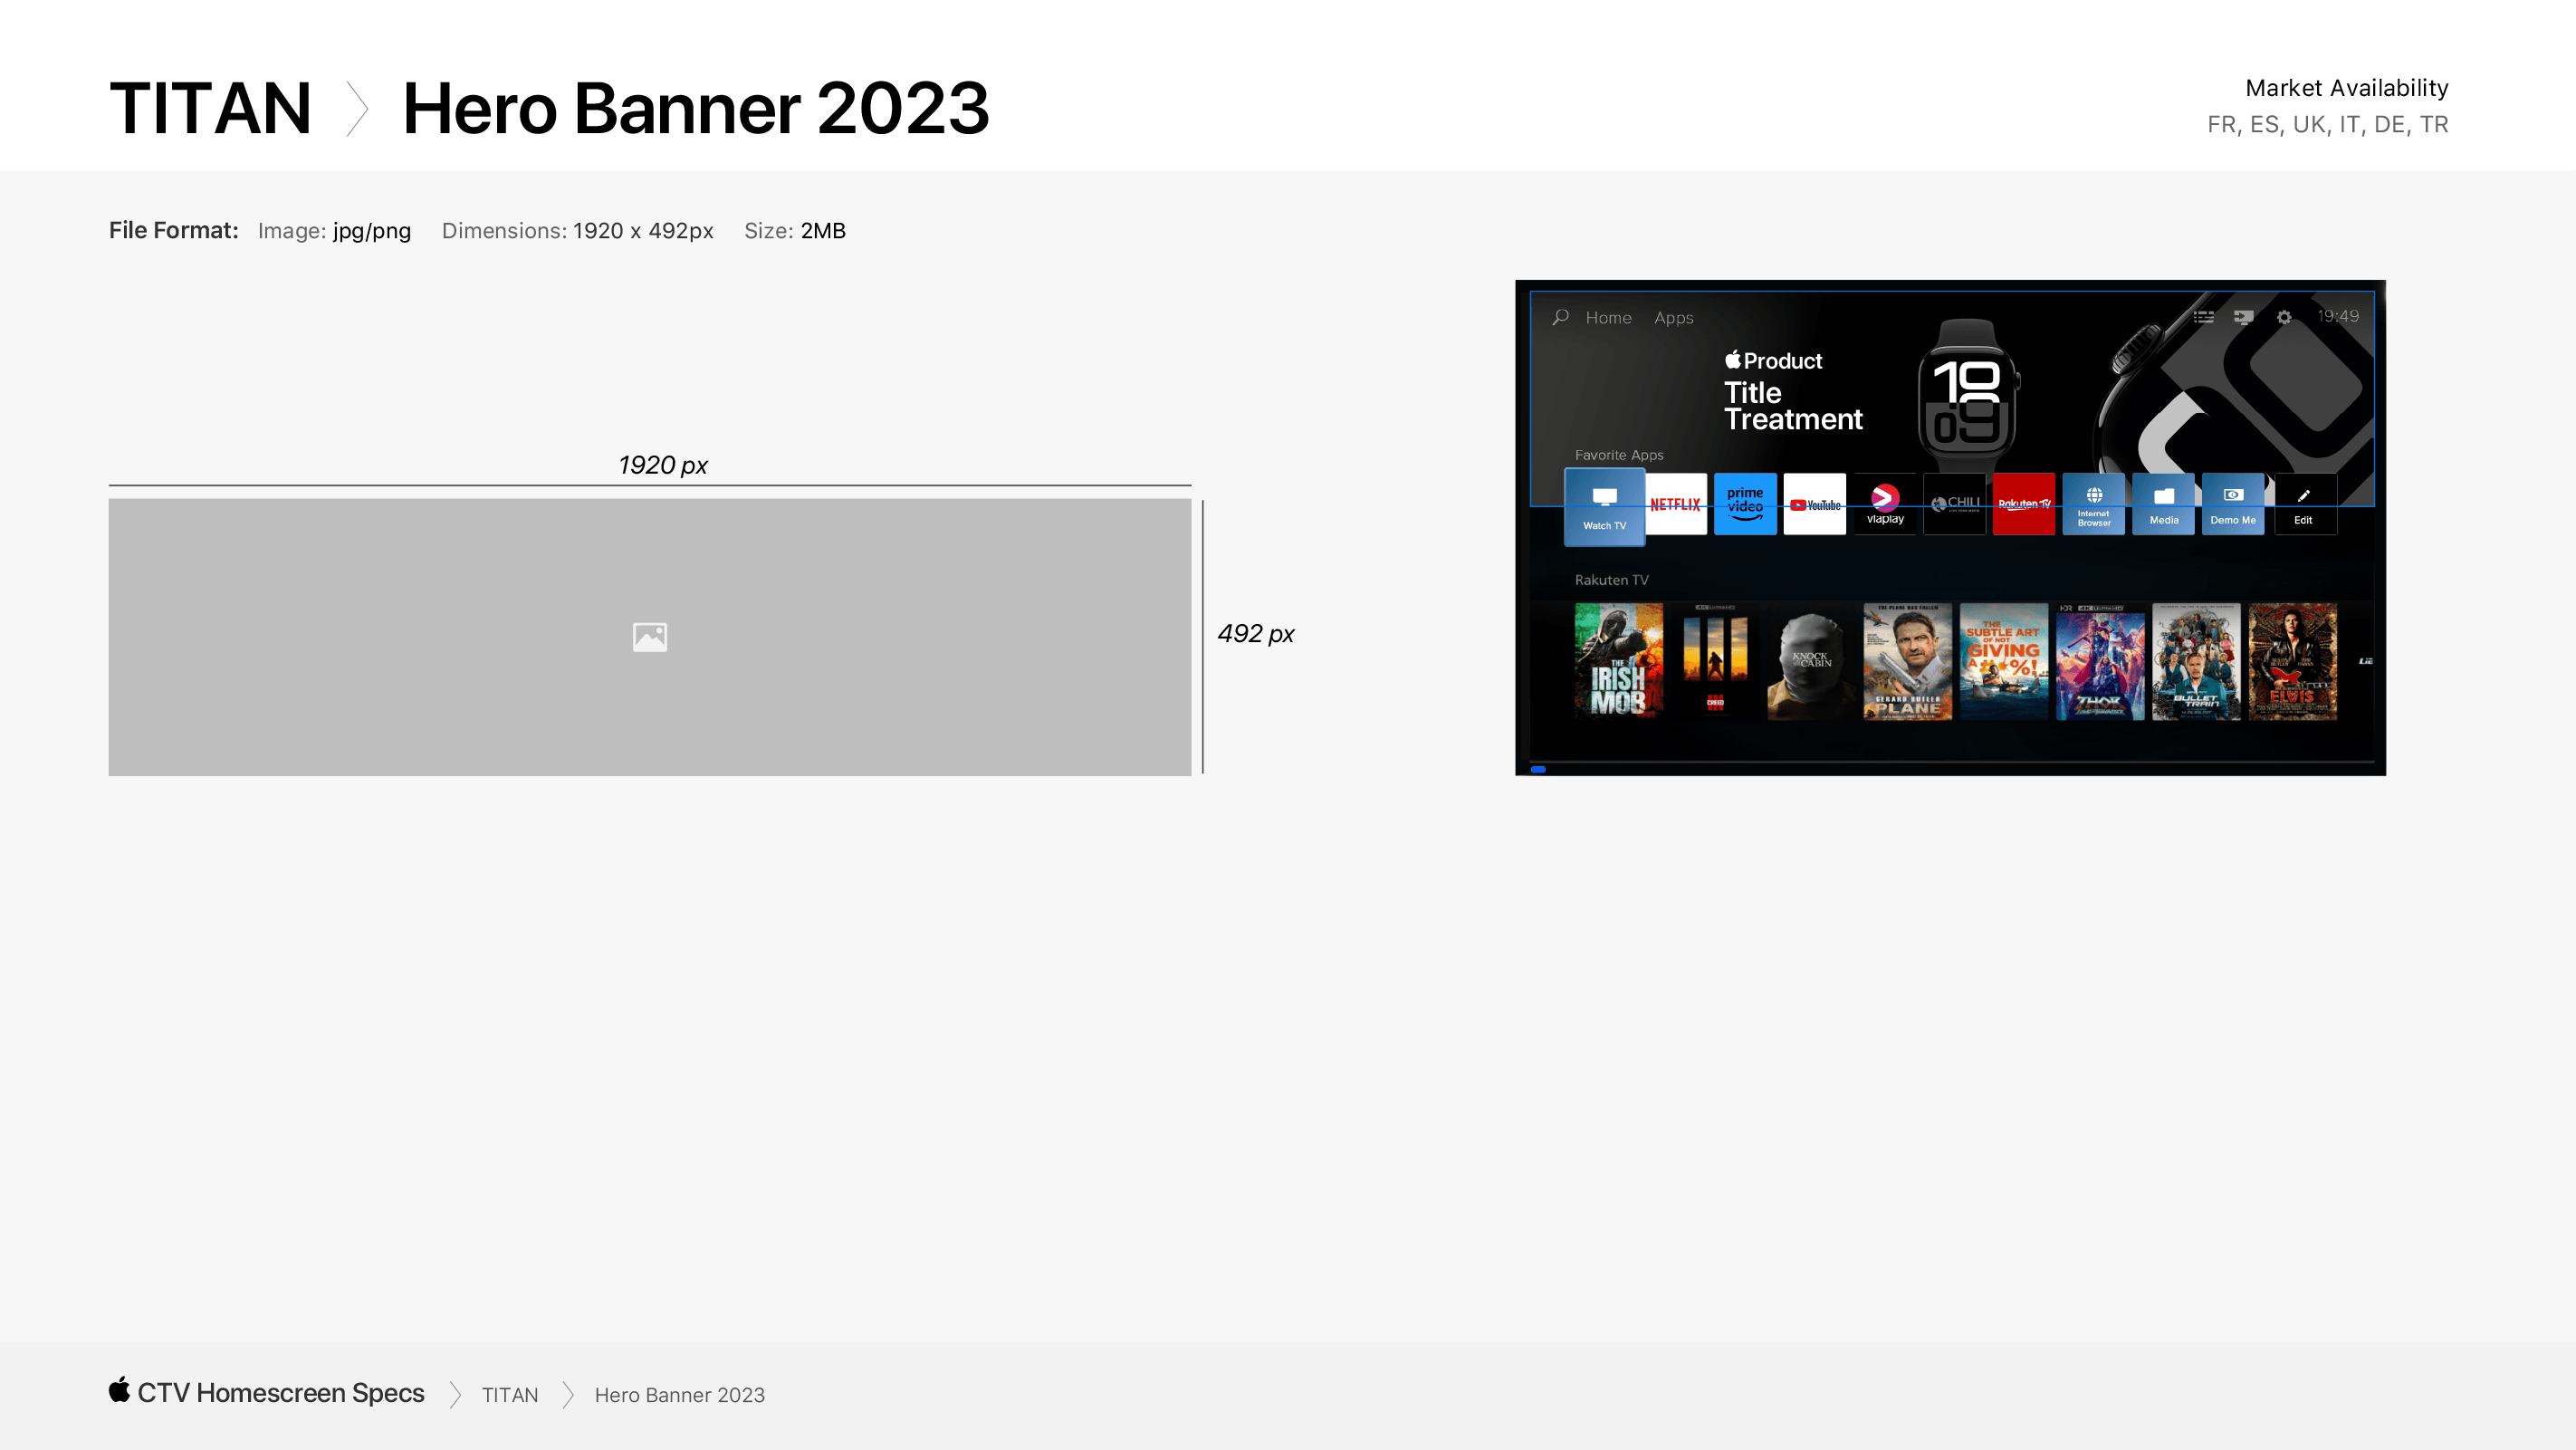Open the settings gear icon on TV
Viewport: 2576px width, 1450px height.
(x=2284, y=317)
